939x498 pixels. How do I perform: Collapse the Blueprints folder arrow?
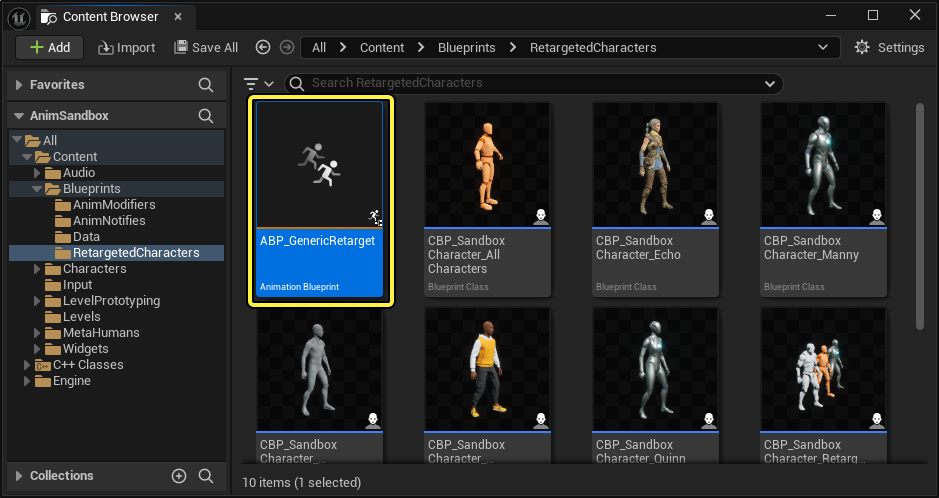37,189
